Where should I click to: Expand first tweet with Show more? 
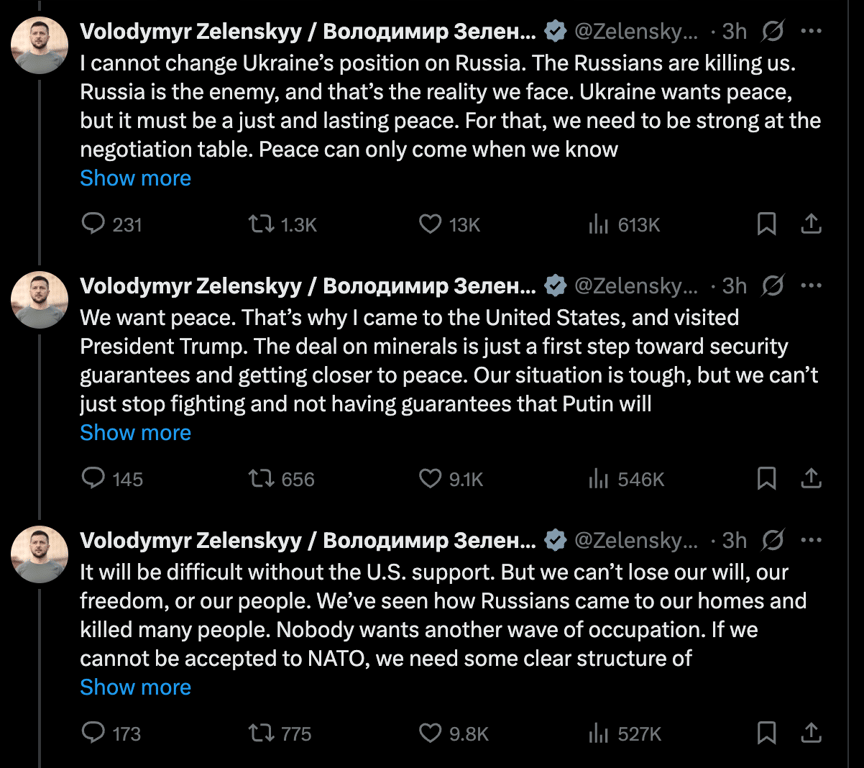135,178
